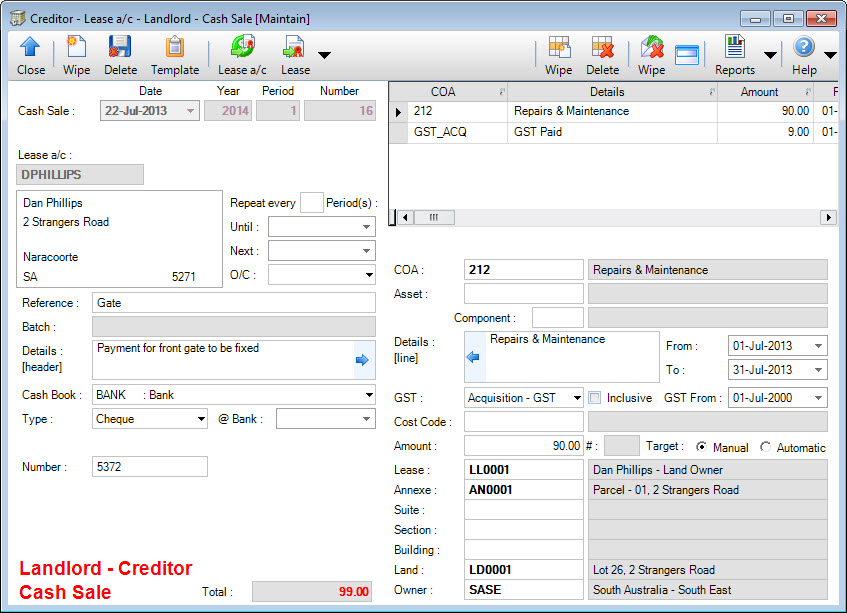The width and height of the screenshot is (847, 613).
Task: Click the COA column header
Action: click(448, 92)
